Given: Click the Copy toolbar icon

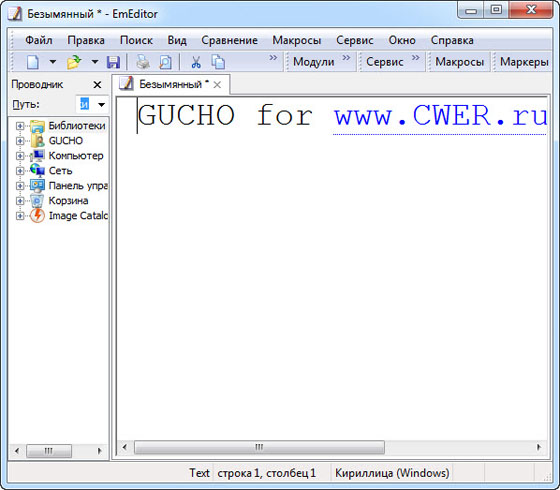Looking at the screenshot, I should pyautogui.click(x=218, y=62).
